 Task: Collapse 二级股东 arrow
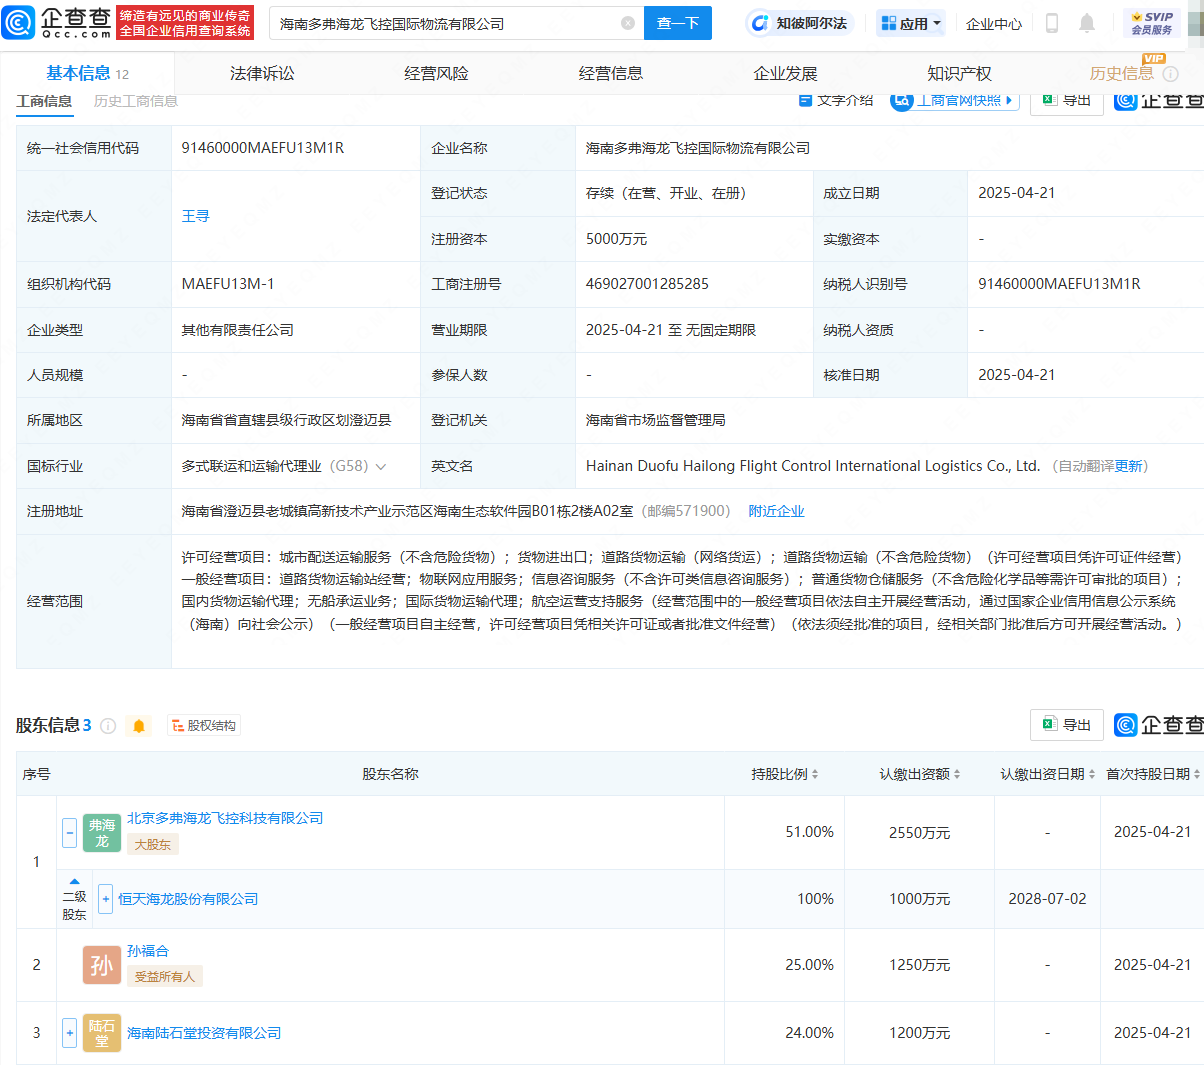[74, 882]
